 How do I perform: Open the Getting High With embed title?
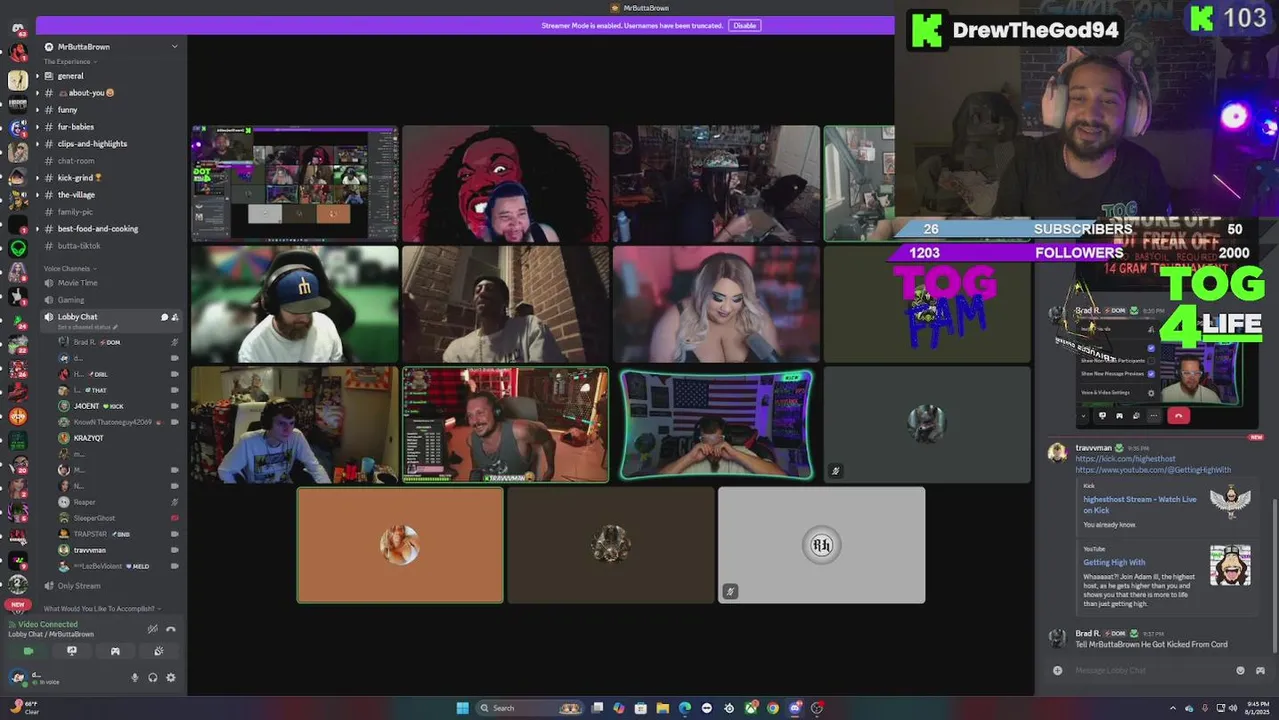[x=1114, y=563]
